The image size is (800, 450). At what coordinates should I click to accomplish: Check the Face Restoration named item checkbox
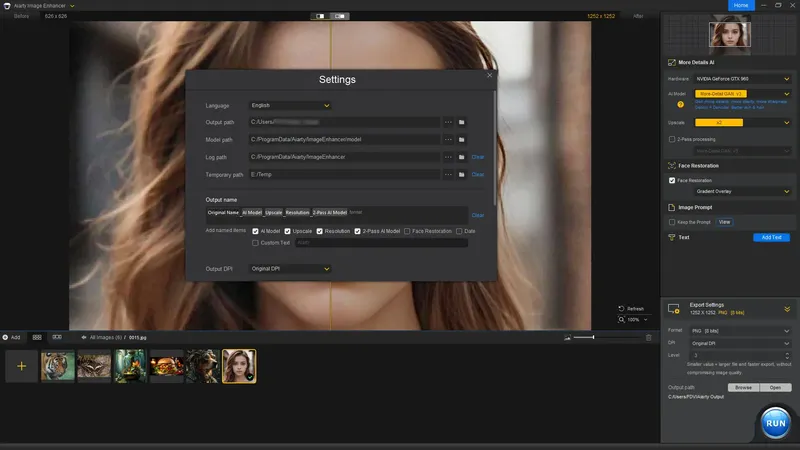407,231
